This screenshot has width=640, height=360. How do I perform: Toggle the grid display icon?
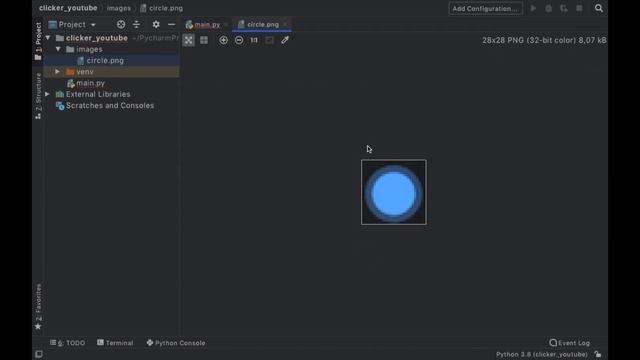[x=204, y=40]
